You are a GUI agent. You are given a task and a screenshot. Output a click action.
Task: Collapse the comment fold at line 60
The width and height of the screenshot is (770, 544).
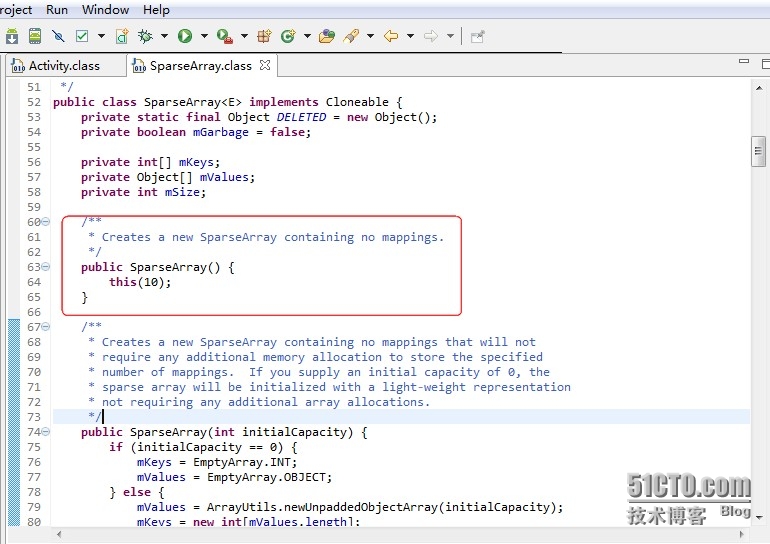[x=46, y=221]
